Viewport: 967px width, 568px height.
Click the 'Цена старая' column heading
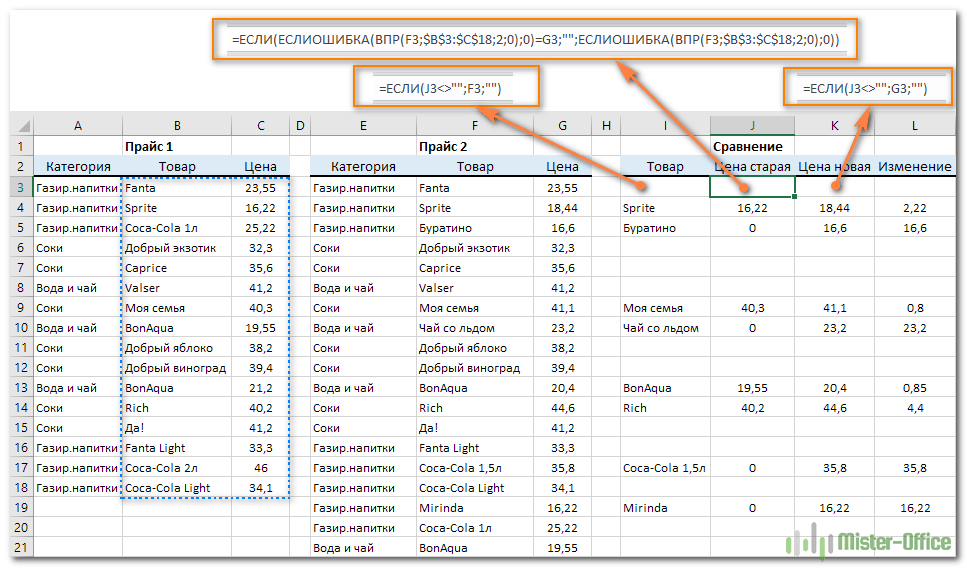point(753,167)
